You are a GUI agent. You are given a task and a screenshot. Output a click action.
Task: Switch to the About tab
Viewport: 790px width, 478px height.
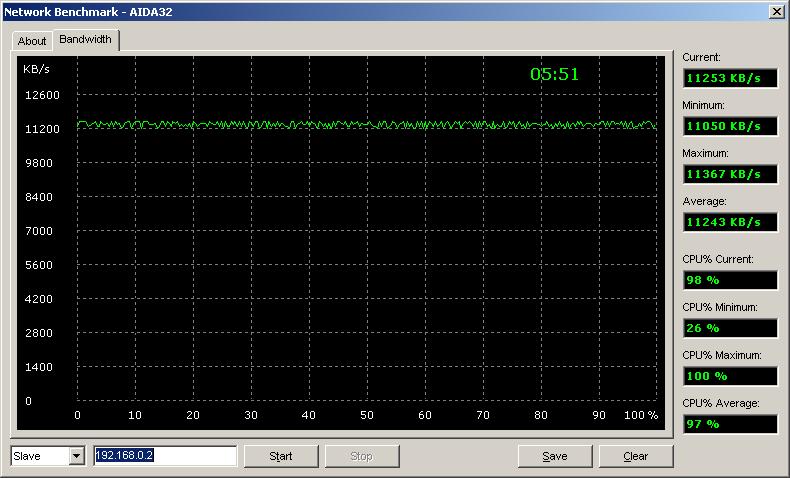pos(32,41)
